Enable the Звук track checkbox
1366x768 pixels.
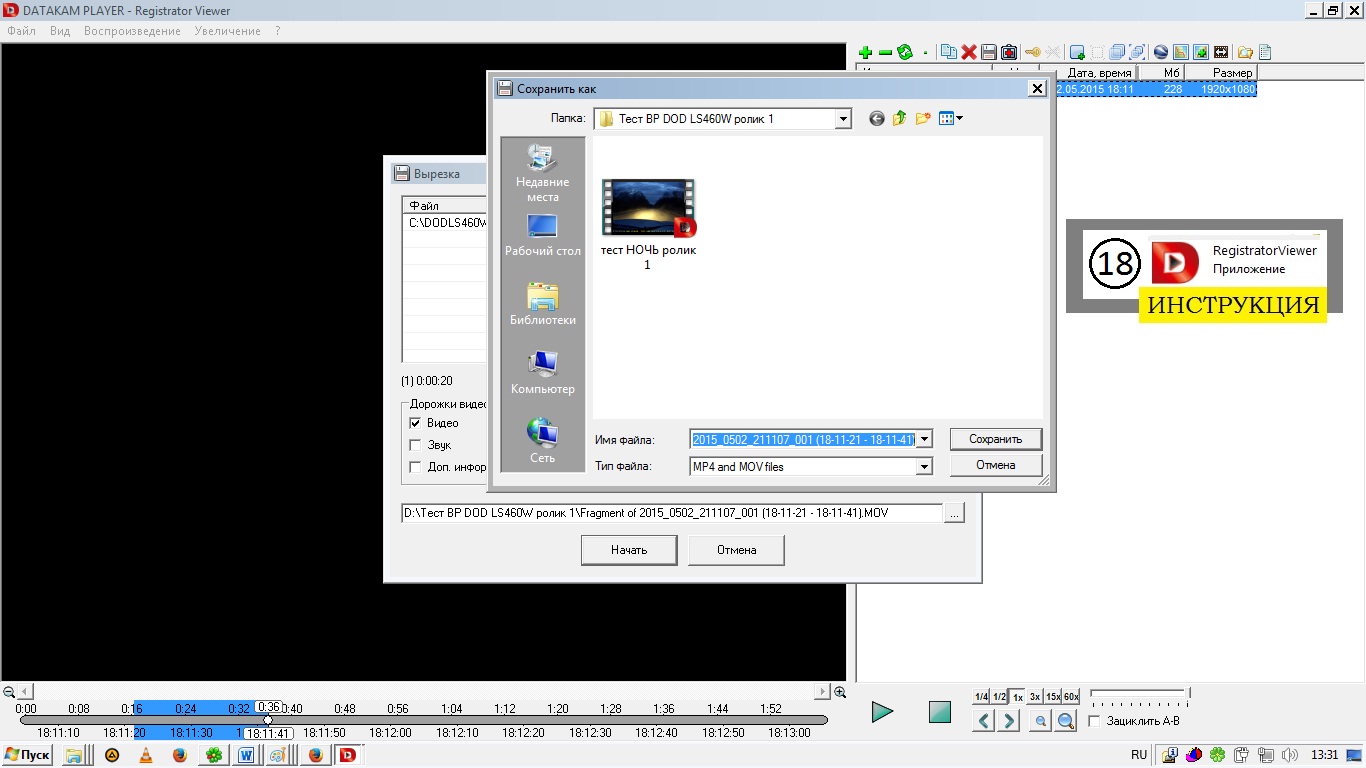click(416, 445)
